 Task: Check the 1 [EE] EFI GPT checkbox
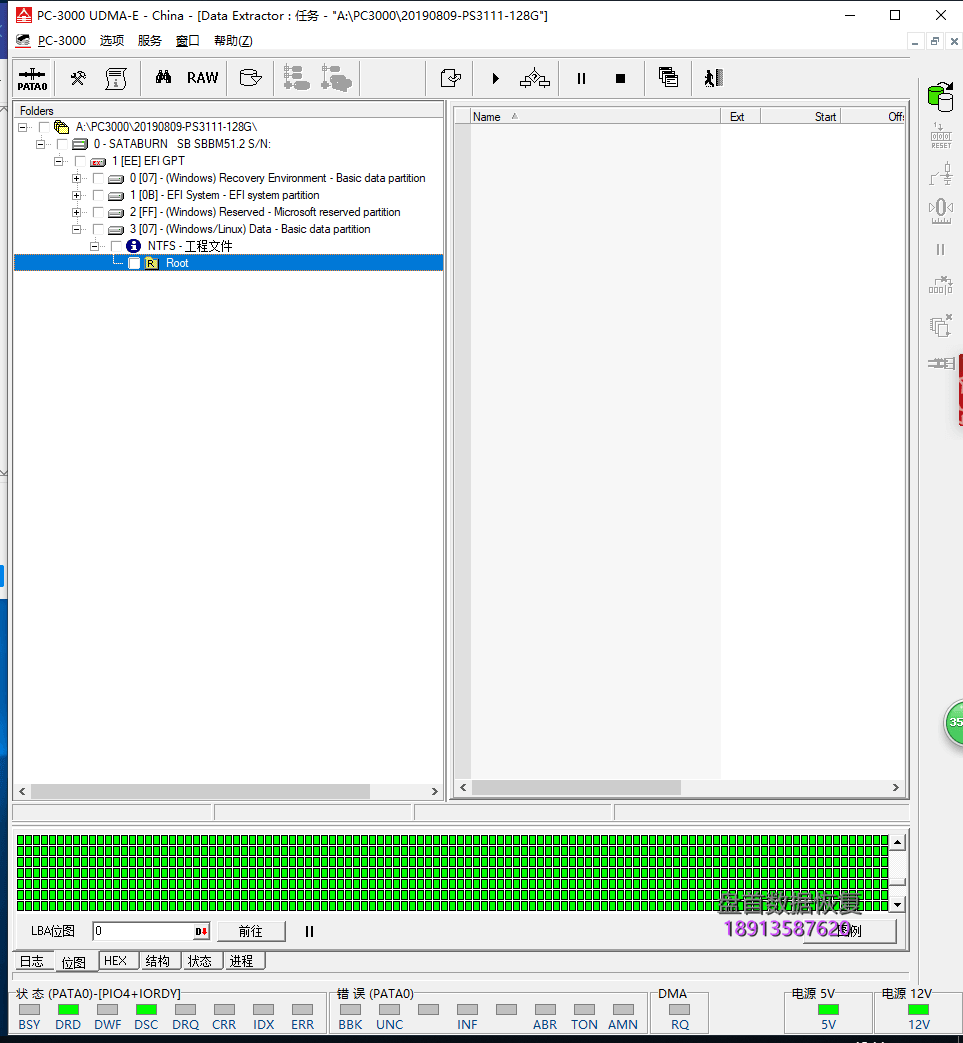80,161
